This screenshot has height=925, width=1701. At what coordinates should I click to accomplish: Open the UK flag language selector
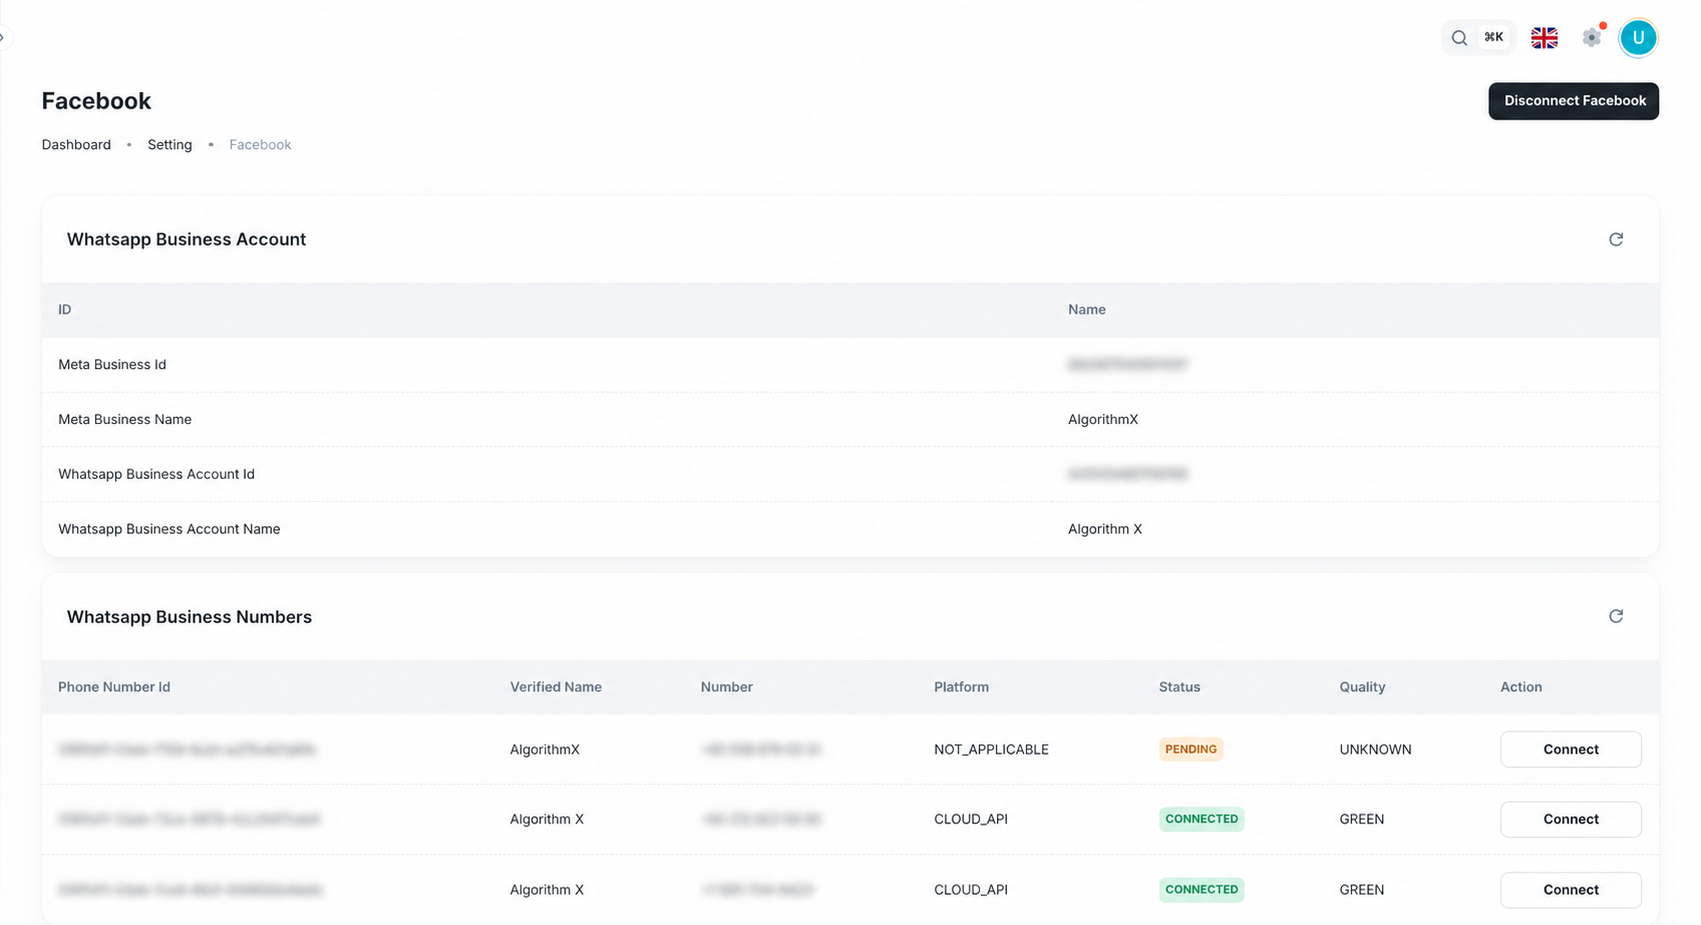click(1544, 38)
